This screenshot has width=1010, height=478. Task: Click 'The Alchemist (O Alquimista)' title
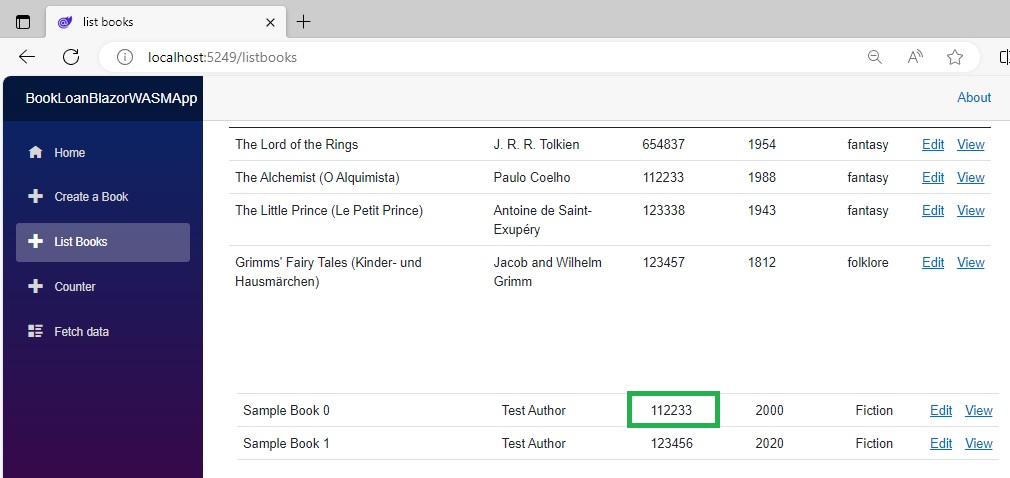pos(317,177)
